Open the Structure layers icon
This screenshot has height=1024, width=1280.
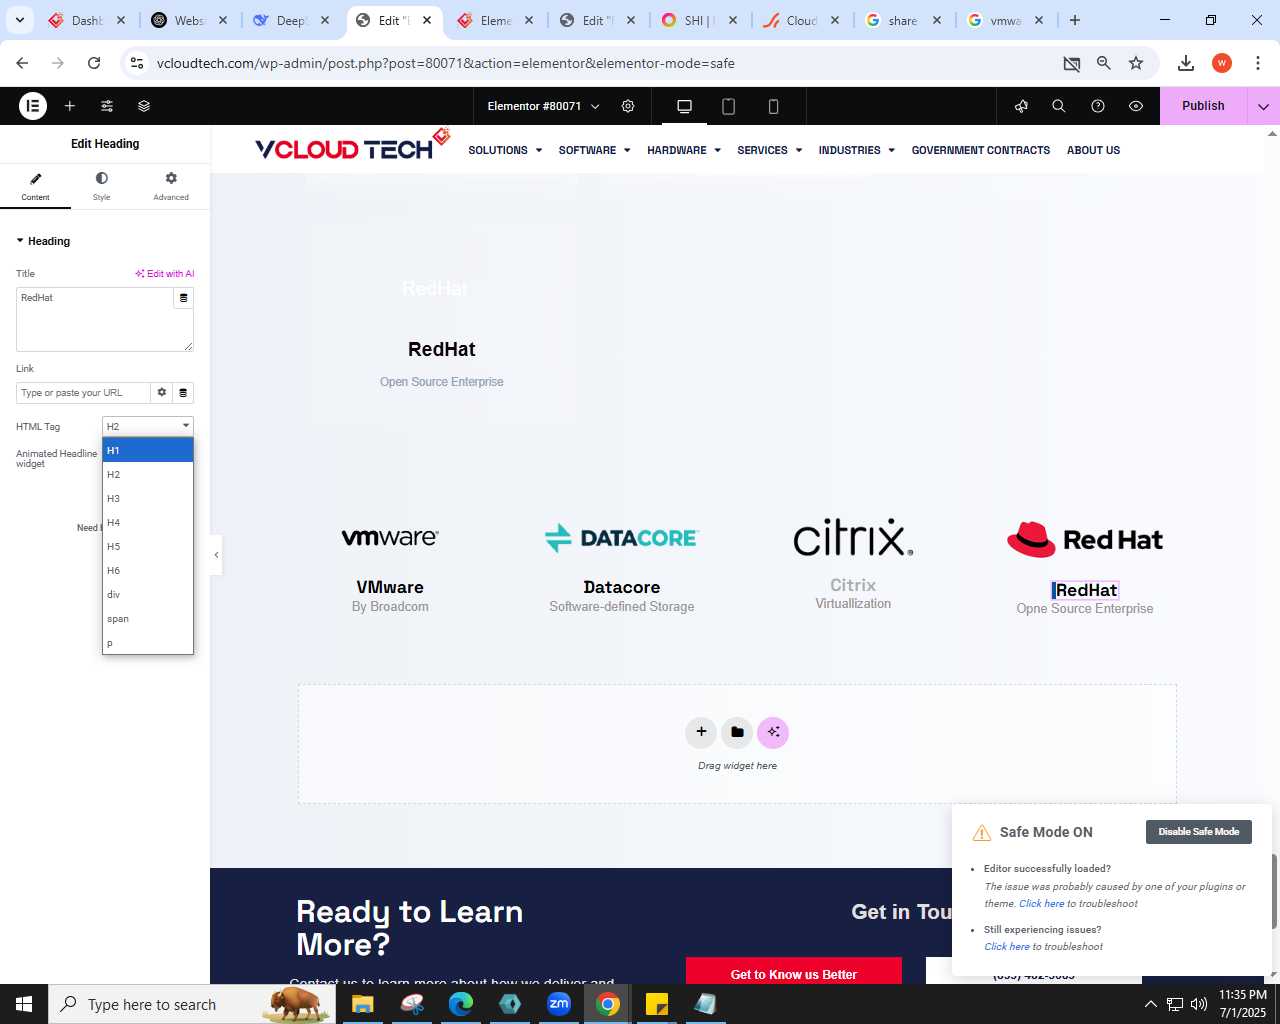coord(144,106)
